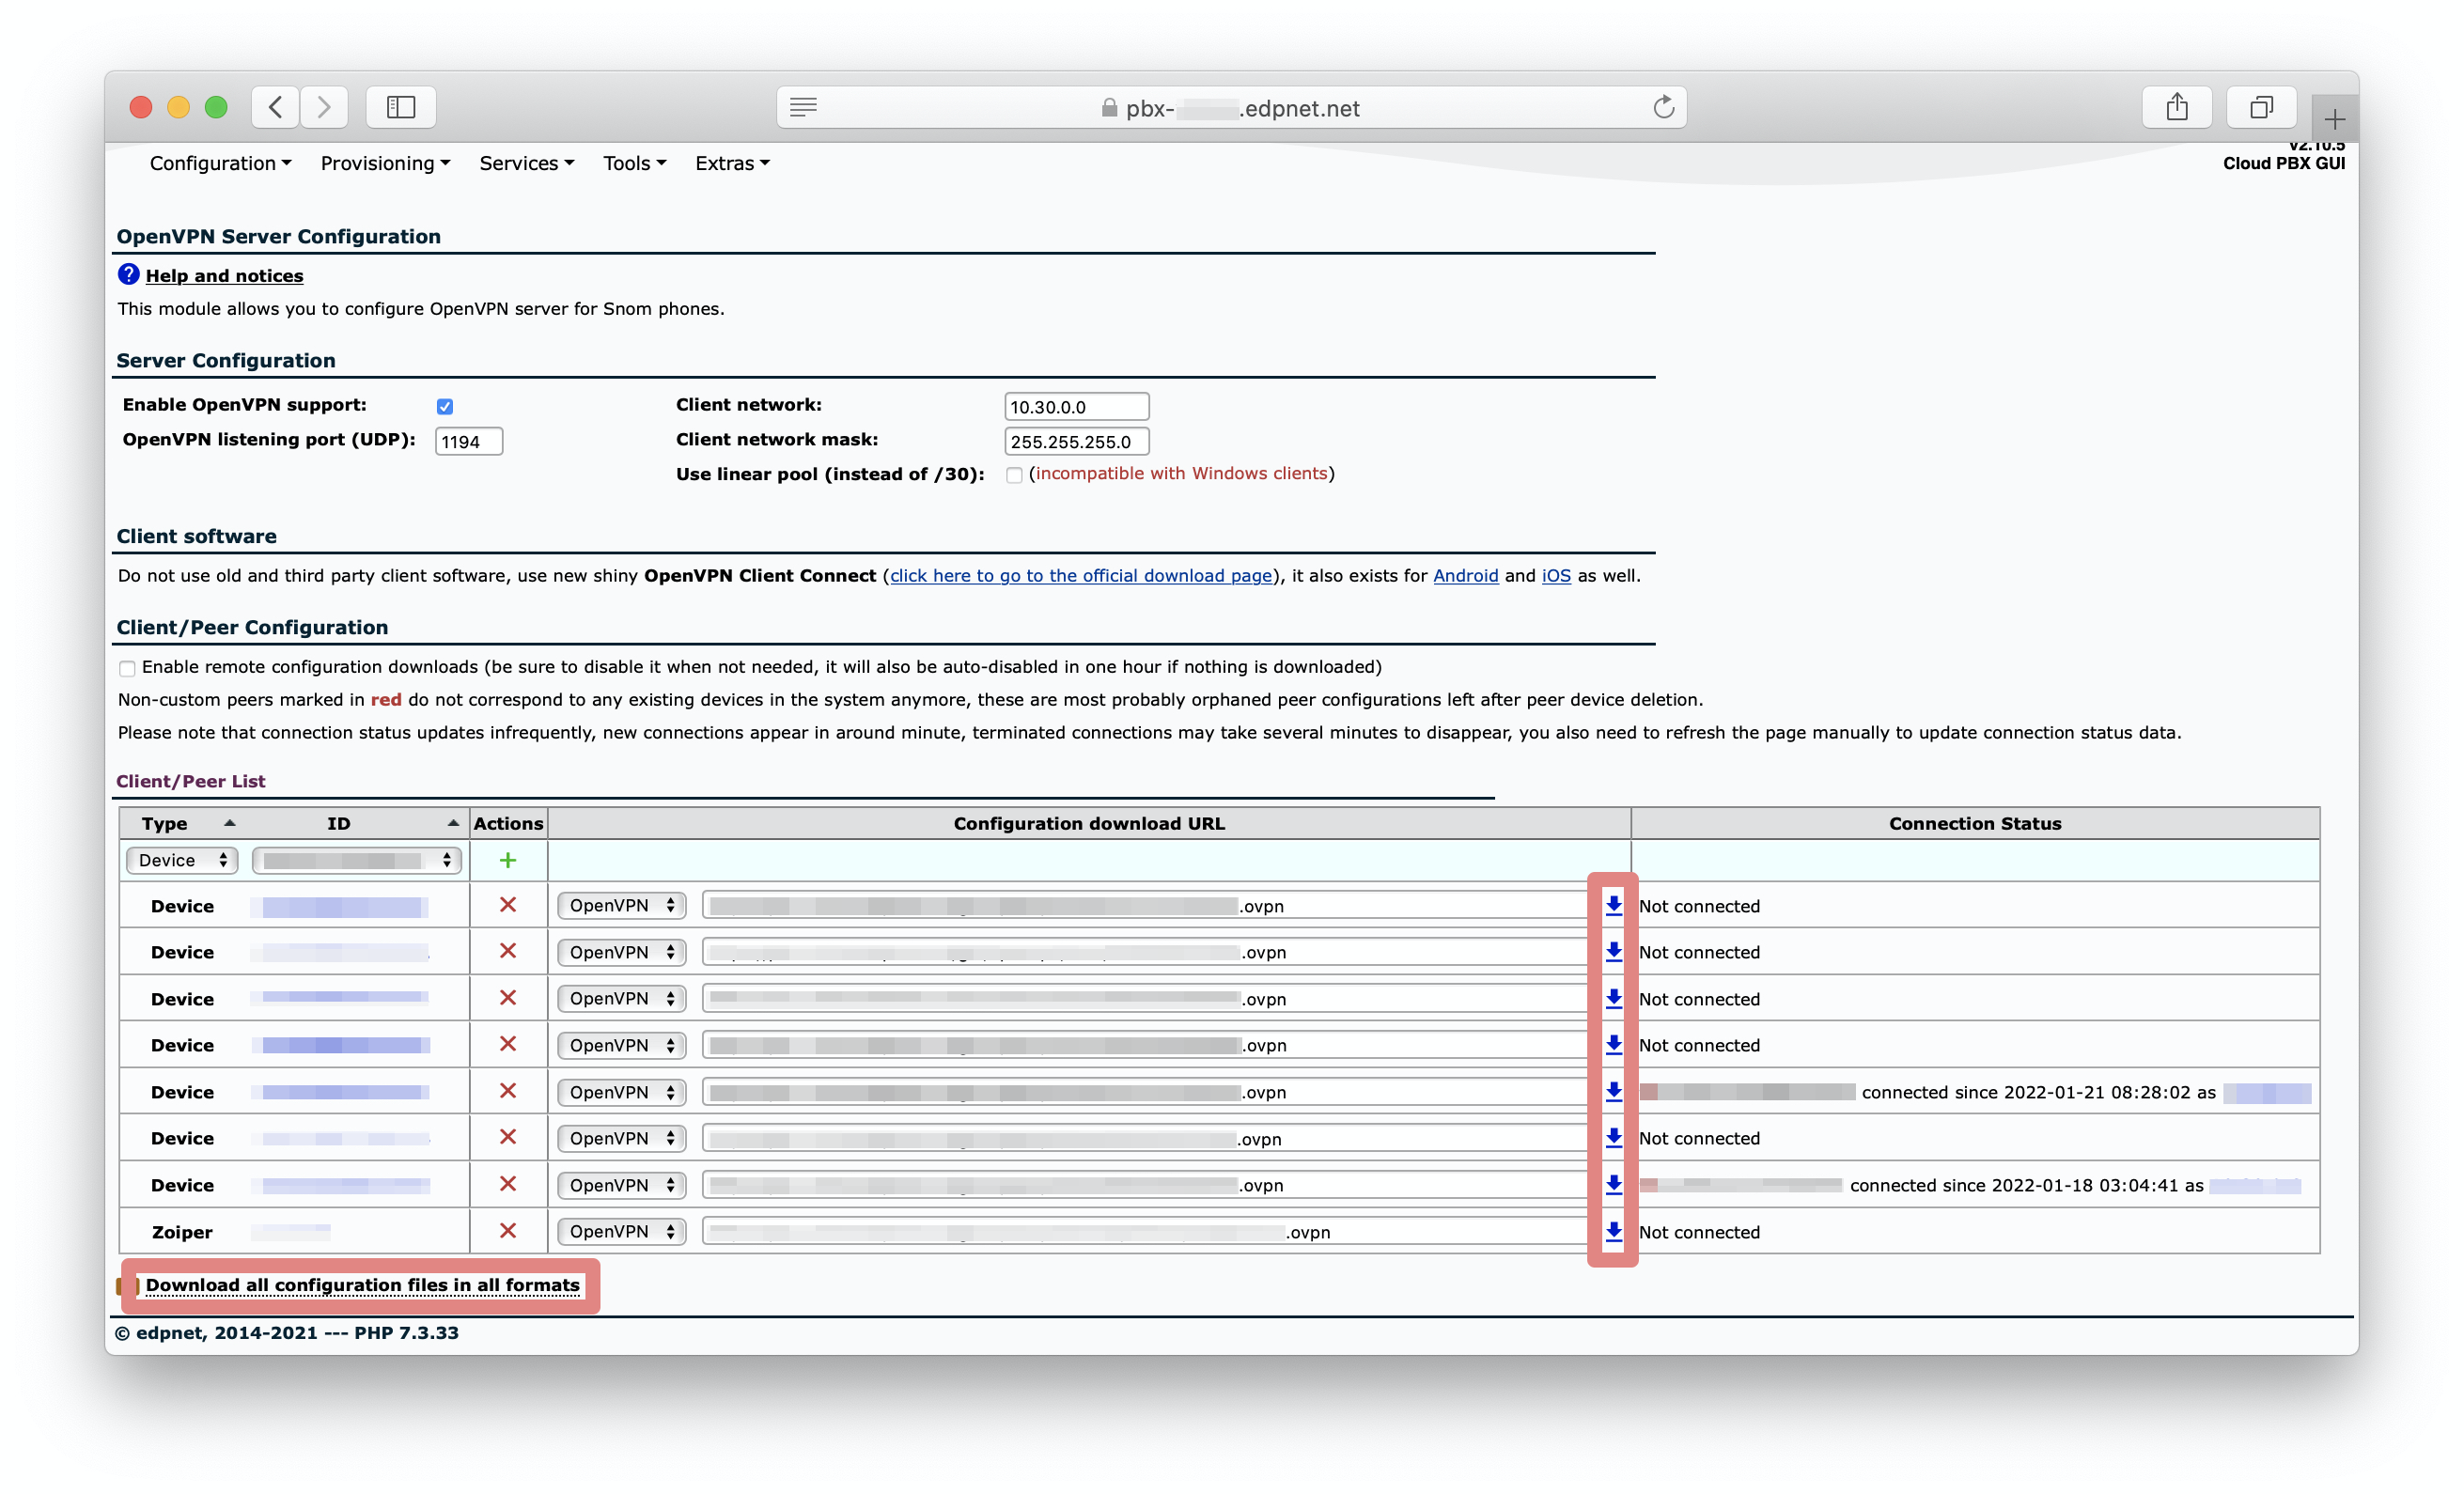Open the Services menu

tap(527, 163)
